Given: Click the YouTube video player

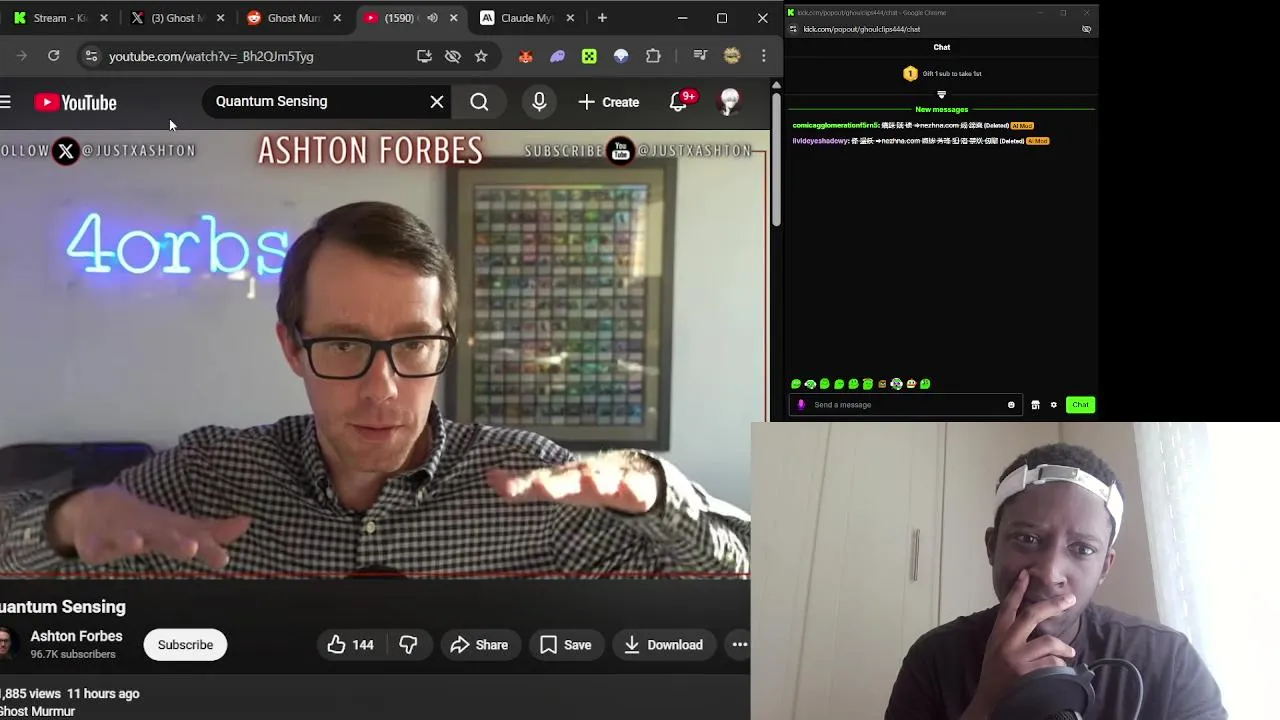Looking at the screenshot, I should click(375, 355).
